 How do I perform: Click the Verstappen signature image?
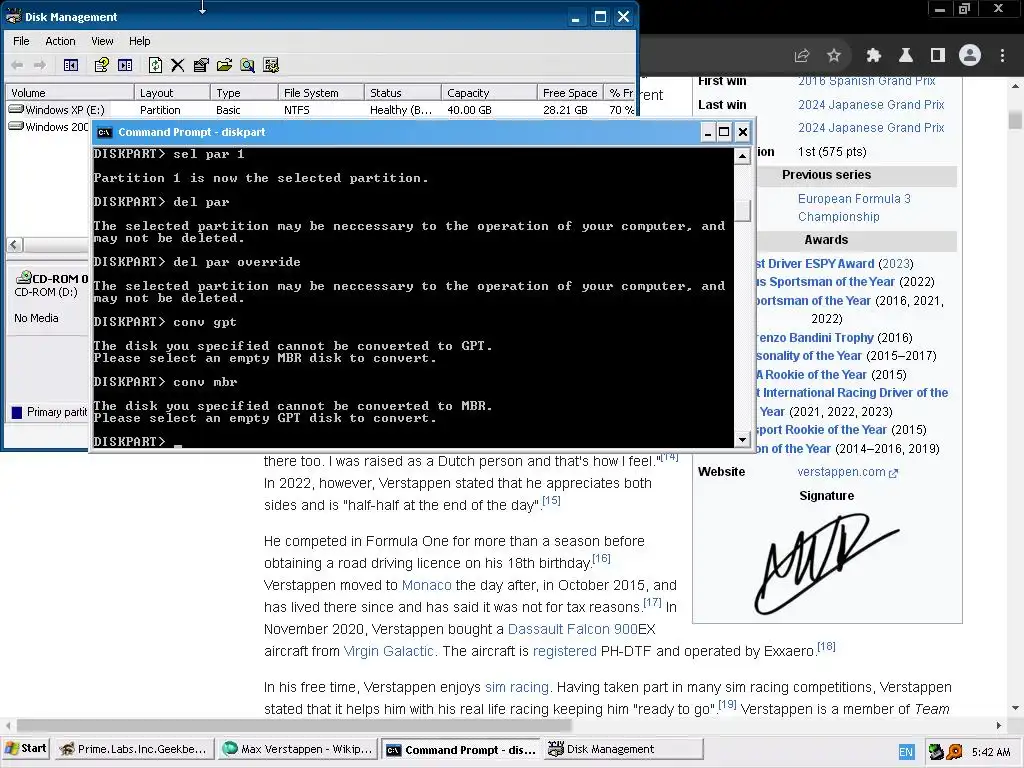pyautogui.click(x=826, y=563)
